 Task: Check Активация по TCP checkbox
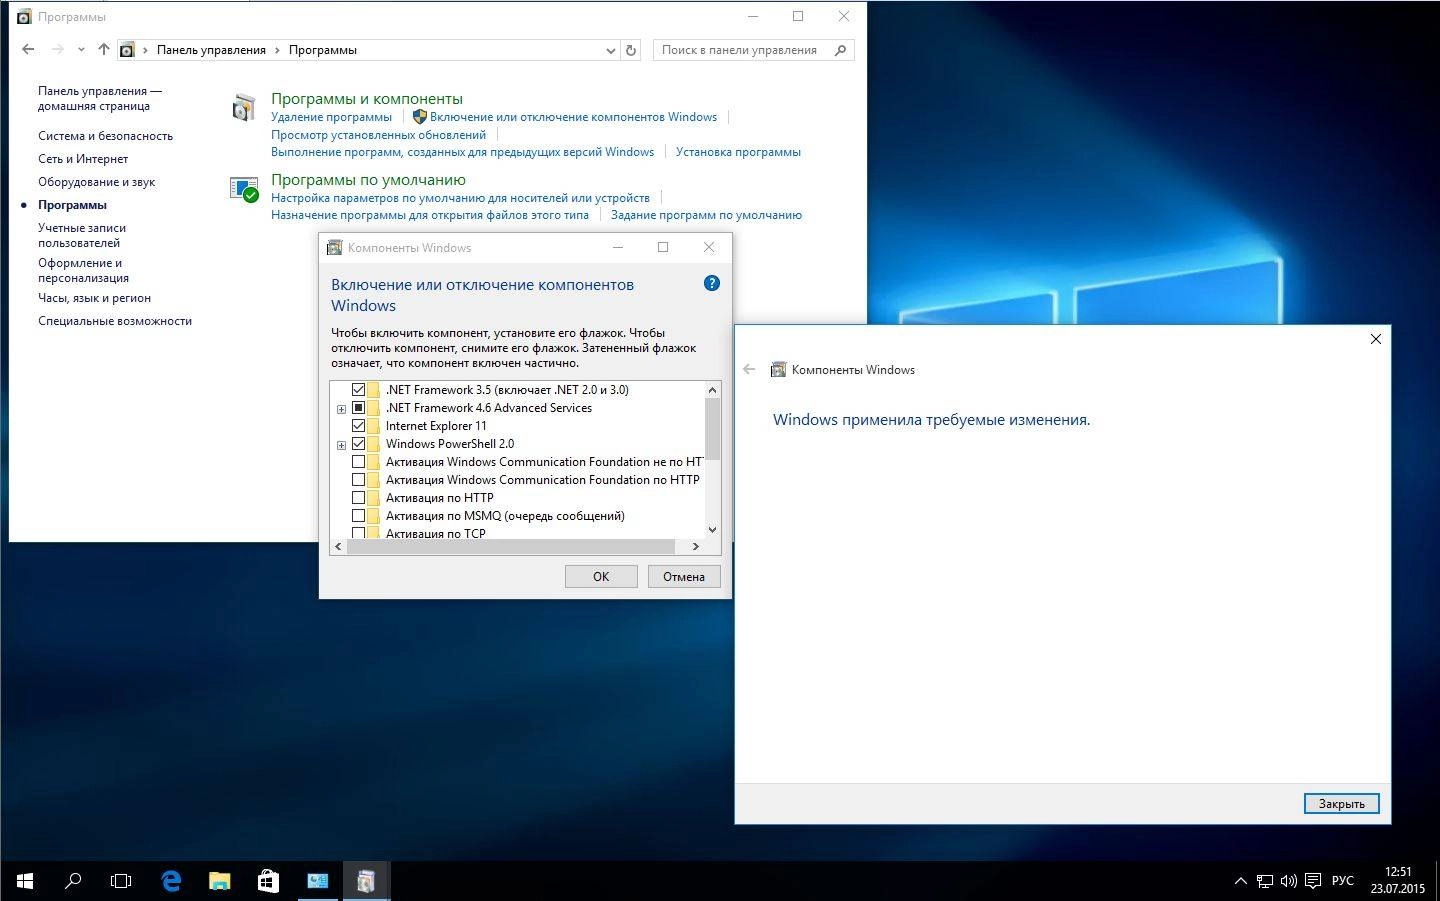coord(358,533)
